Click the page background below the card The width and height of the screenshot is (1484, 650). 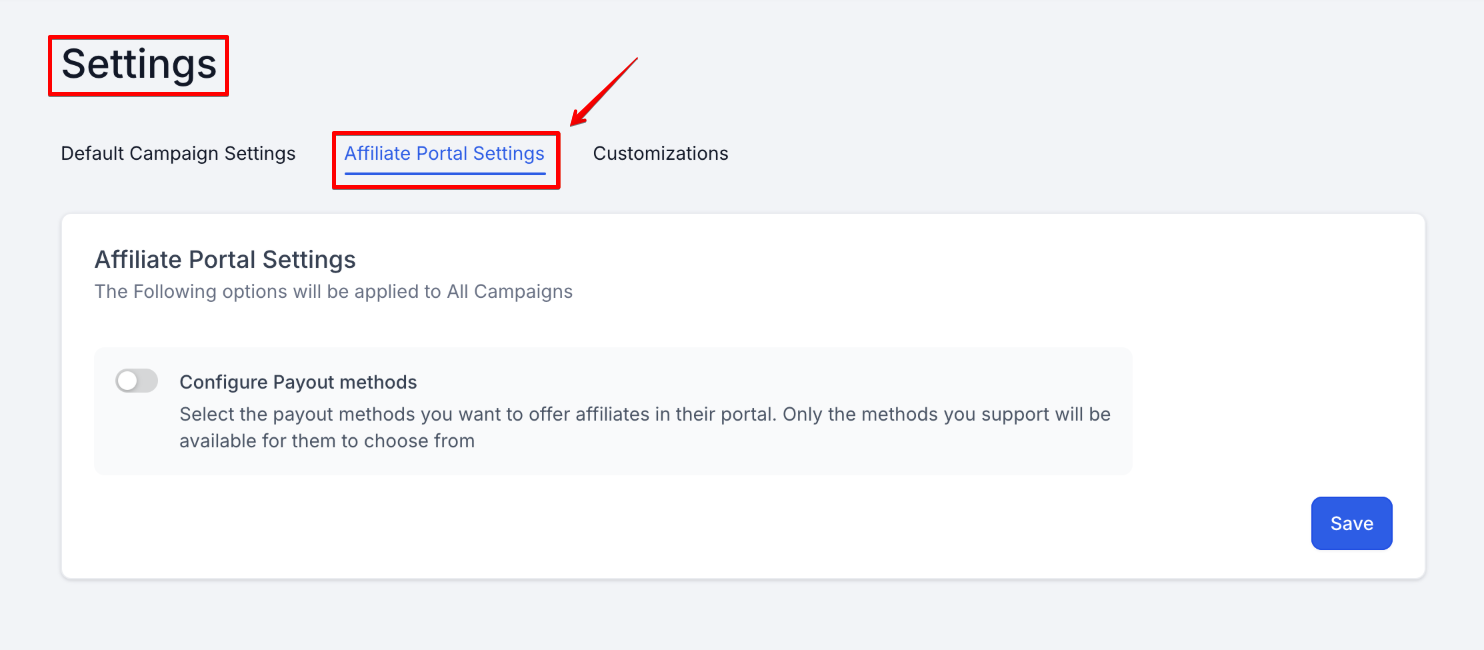coord(742,615)
